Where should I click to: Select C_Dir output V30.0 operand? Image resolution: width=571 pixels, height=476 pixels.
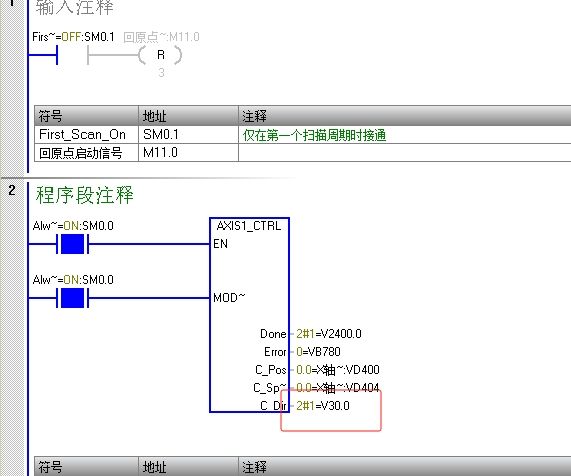323,405
